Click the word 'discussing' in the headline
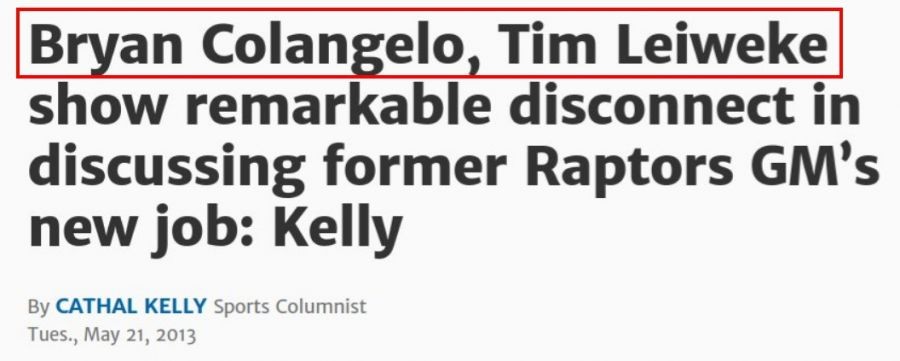This screenshot has width=900, height=361. [167, 167]
